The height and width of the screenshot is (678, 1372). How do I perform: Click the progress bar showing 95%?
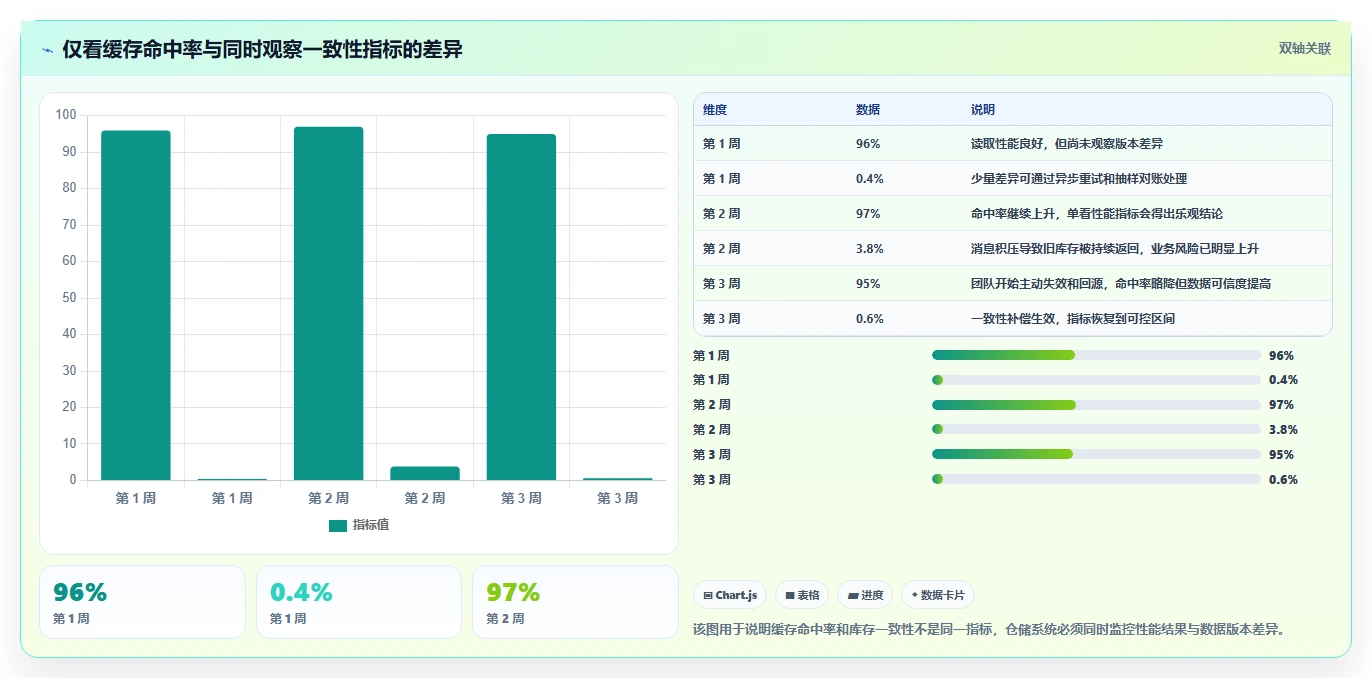pos(1096,454)
